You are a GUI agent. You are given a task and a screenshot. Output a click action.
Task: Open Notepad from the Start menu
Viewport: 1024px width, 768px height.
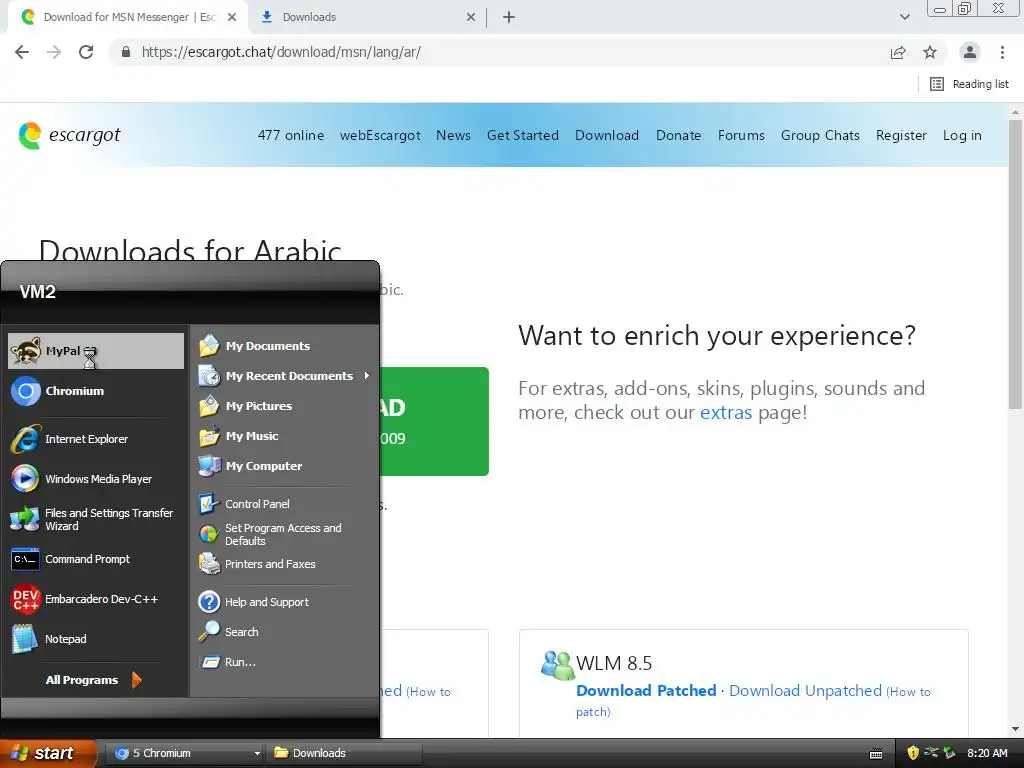tap(95, 639)
